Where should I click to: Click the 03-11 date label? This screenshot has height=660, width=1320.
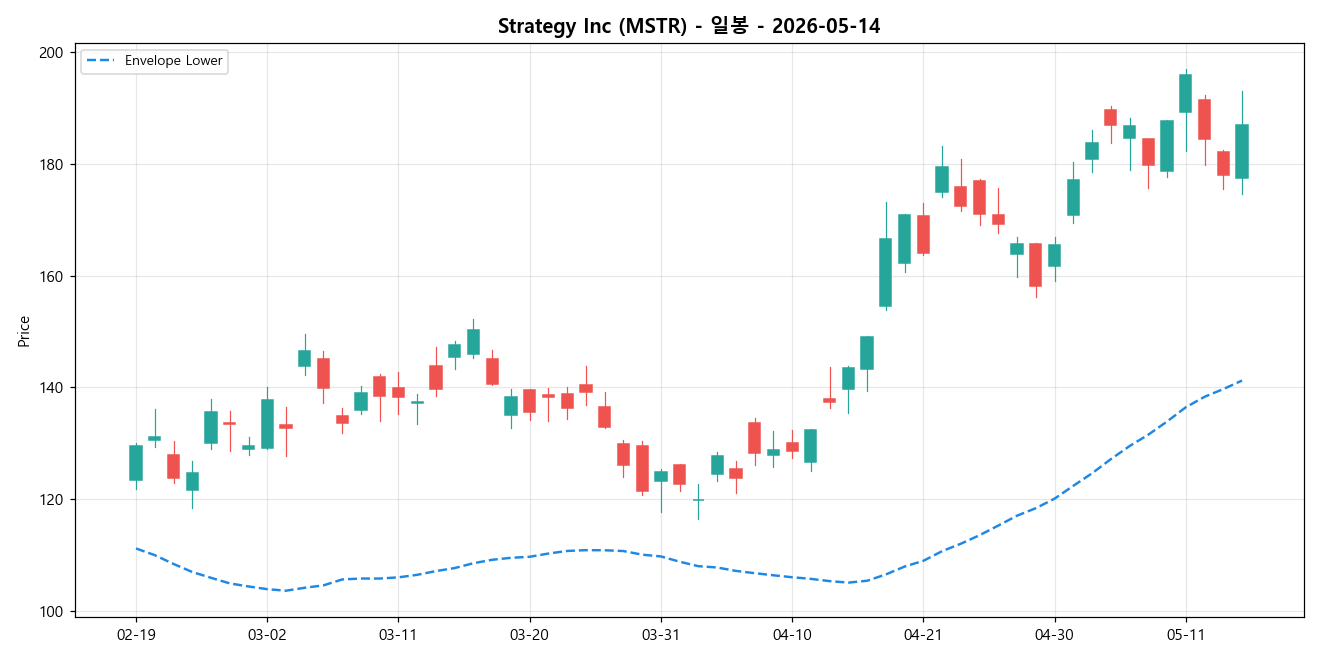398,634
